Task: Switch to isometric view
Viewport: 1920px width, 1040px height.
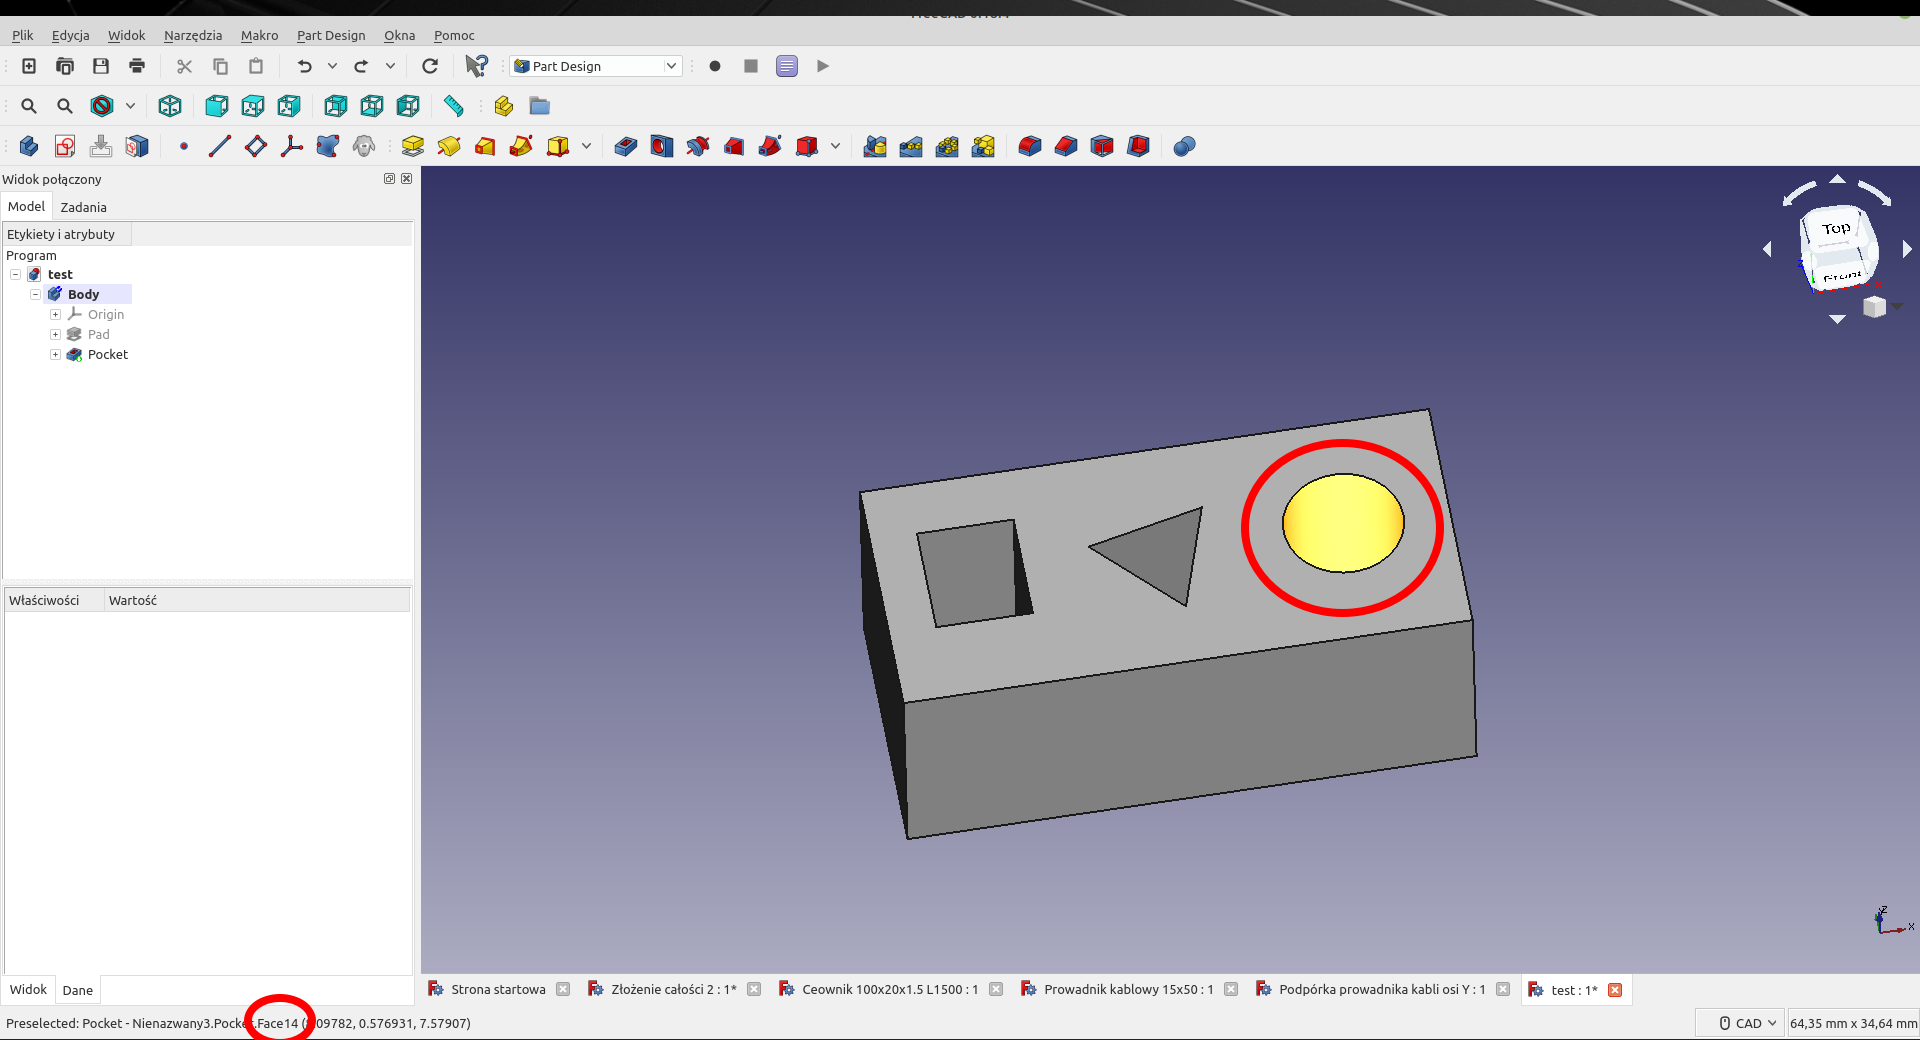Action: pos(170,106)
